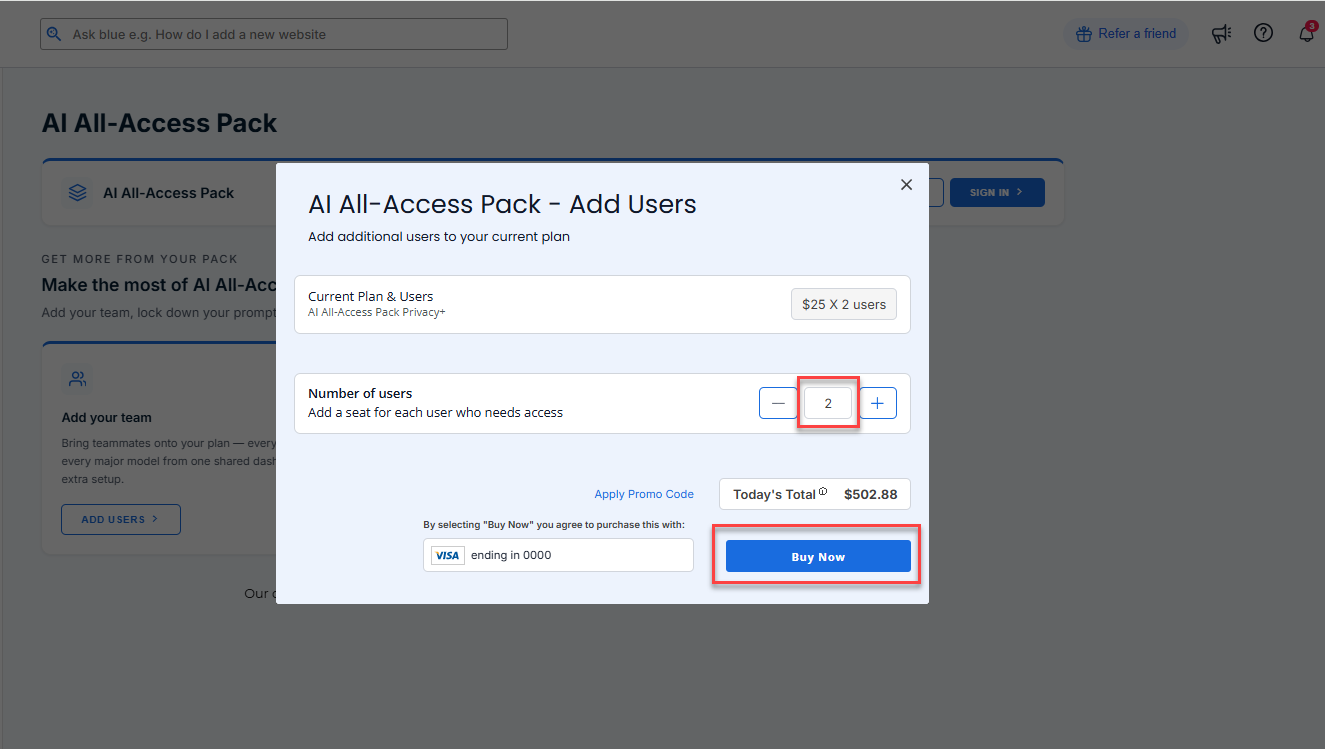This screenshot has height=749, width=1325.
Task: Click the search magnifier icon
Action: (x=54, y=34)
